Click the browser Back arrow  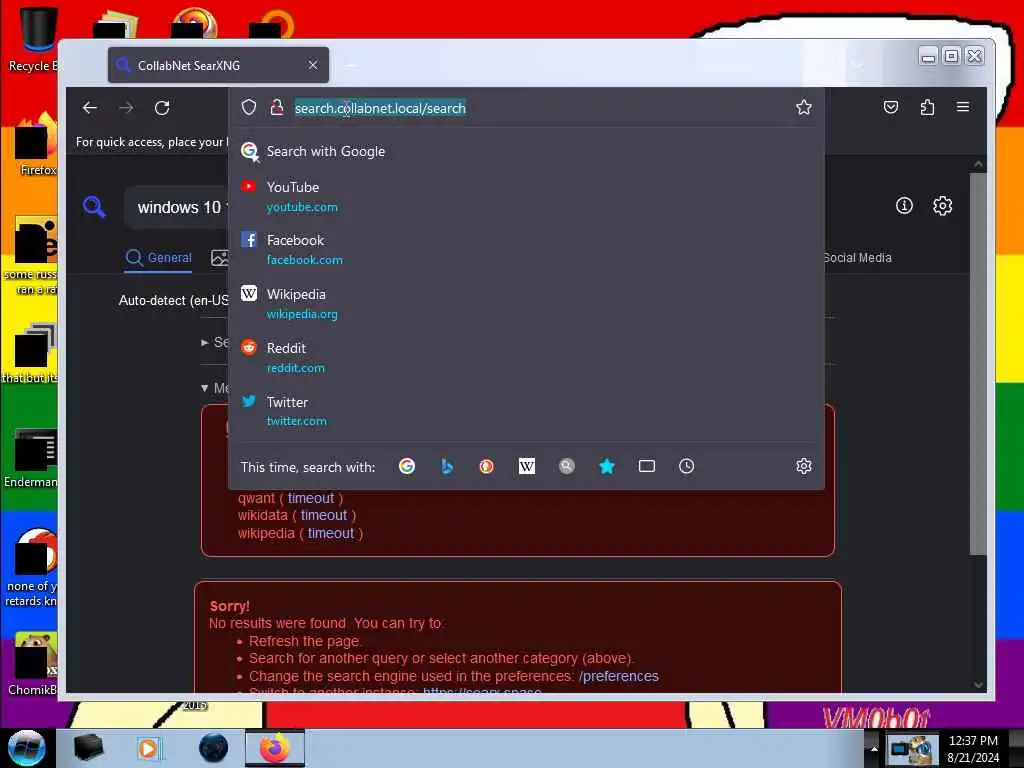pyautogui.click(x=90, y=108)
